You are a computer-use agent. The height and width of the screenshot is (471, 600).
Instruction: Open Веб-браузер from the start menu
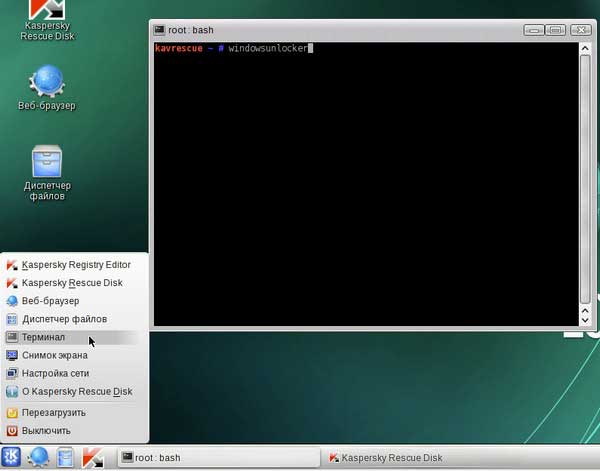point(50,301)
